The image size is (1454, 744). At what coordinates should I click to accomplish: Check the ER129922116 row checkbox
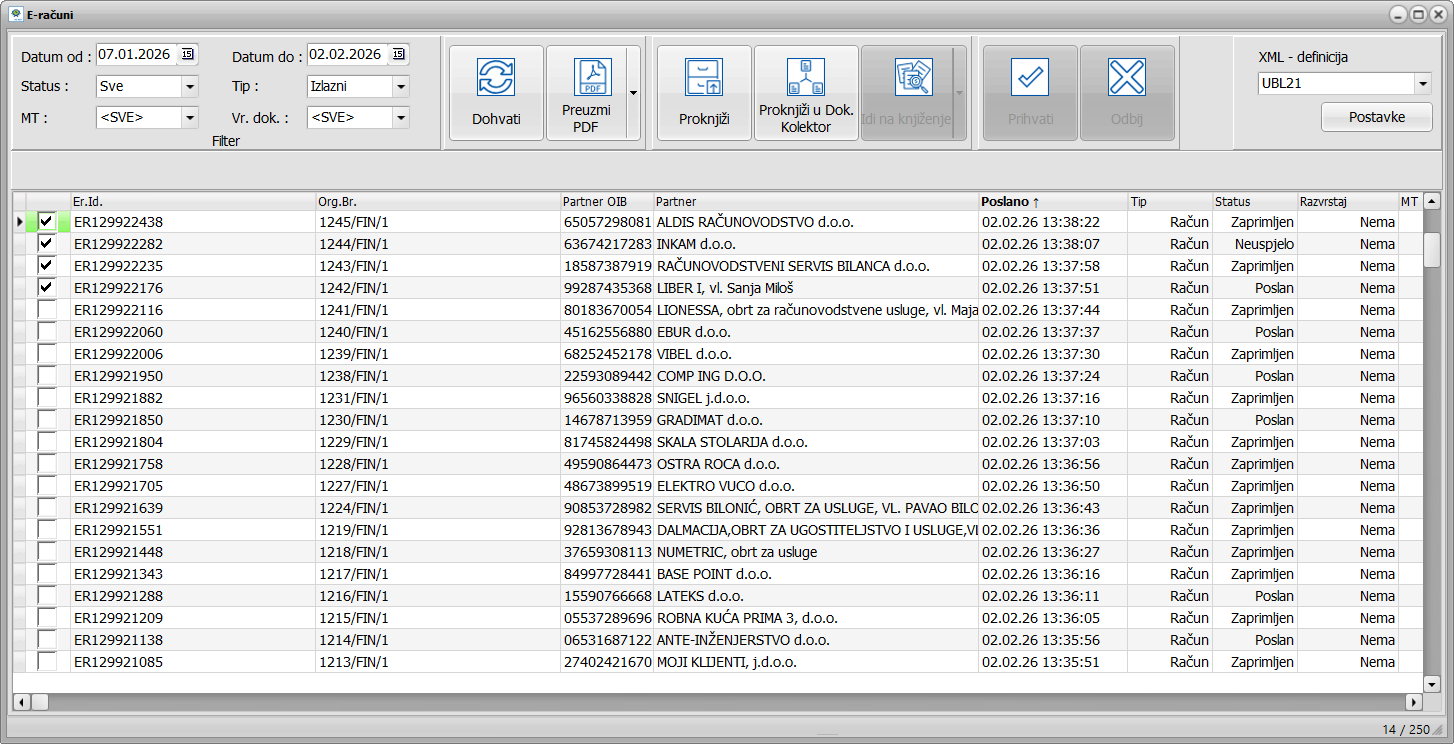pos(47,310)
